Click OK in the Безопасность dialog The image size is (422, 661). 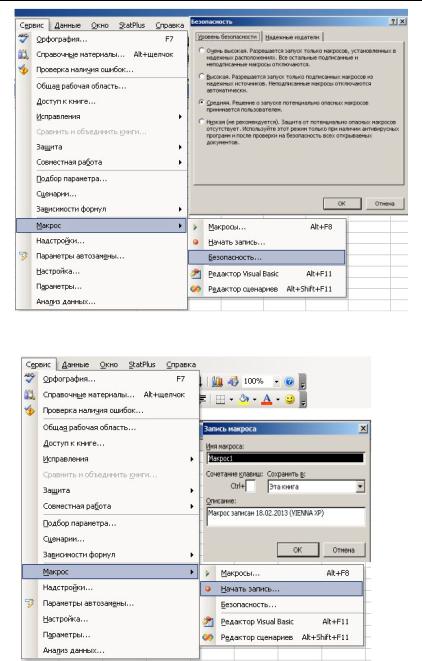point(342,203)
